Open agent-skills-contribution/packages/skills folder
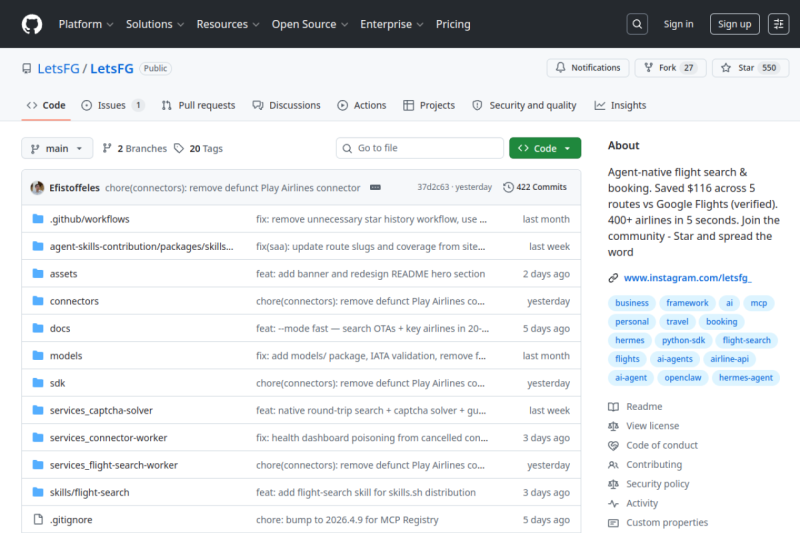The image size is (800, 533). pos(141,247)
